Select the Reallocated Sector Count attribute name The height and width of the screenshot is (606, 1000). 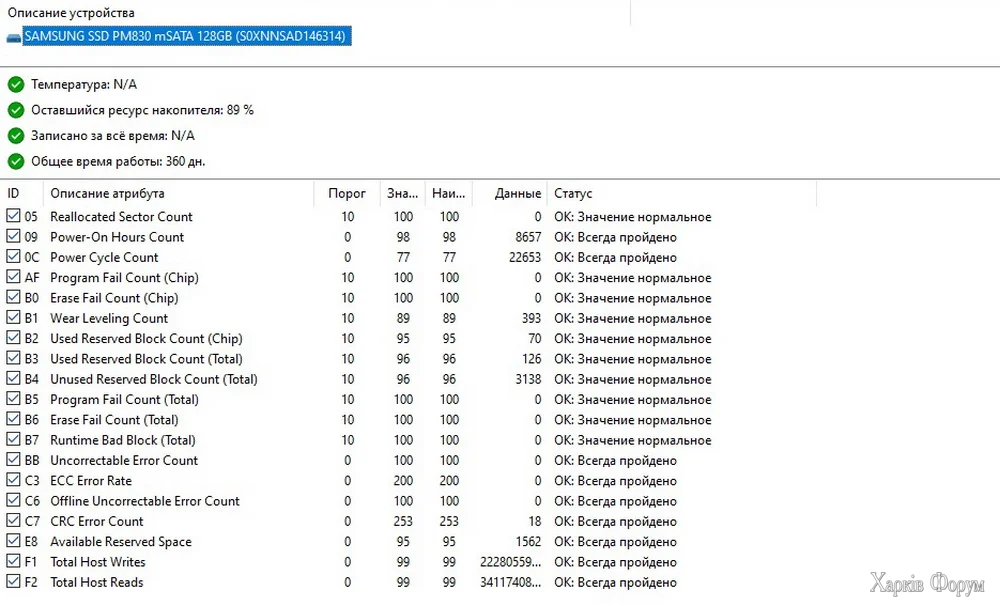coord(121,216)
